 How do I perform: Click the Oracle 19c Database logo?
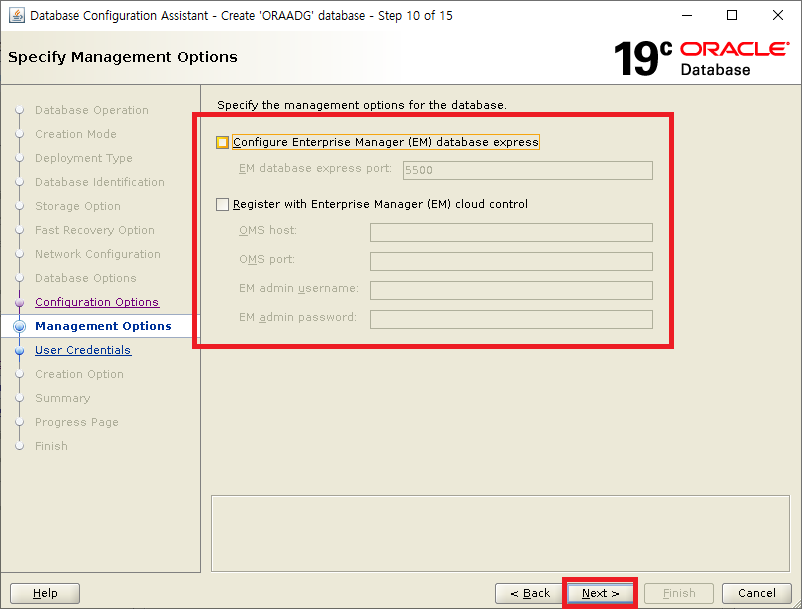coord(701,58)
